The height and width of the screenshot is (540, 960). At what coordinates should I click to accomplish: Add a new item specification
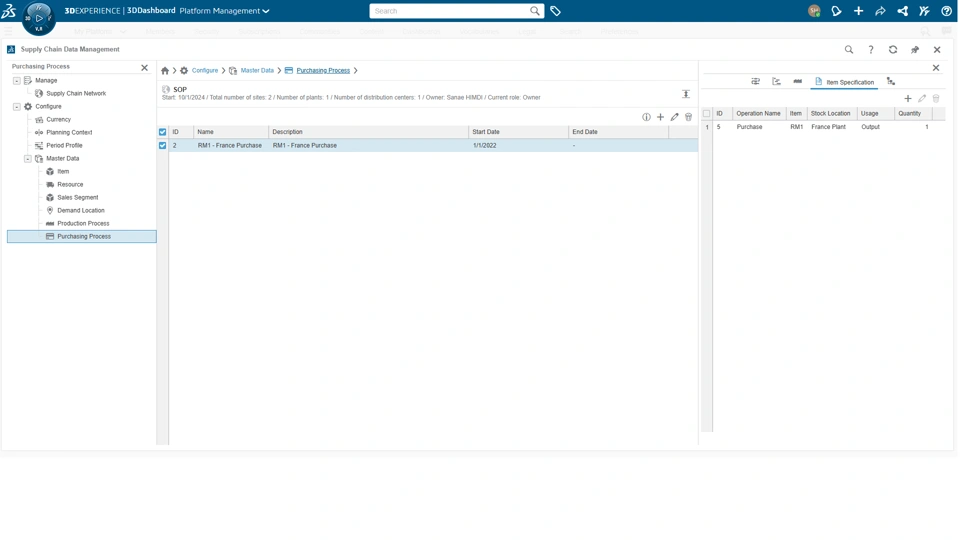[908, 99]
